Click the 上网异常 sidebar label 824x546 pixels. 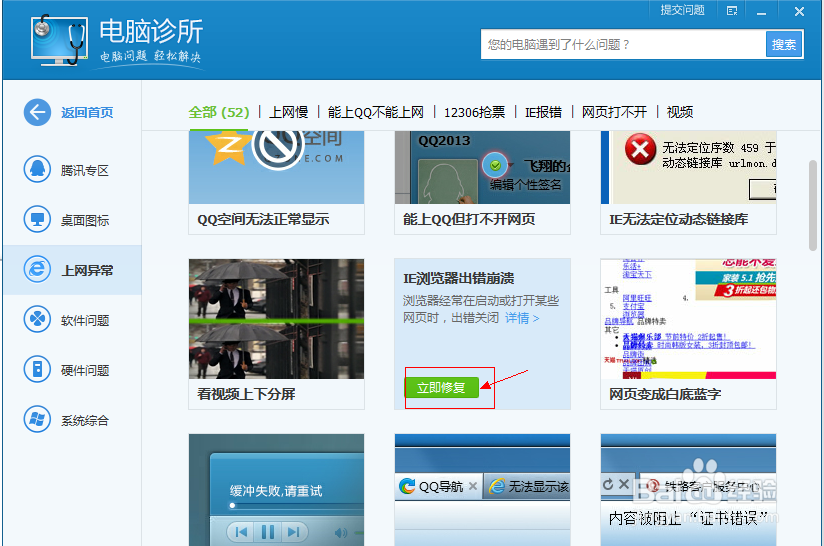tap(87, 270)
